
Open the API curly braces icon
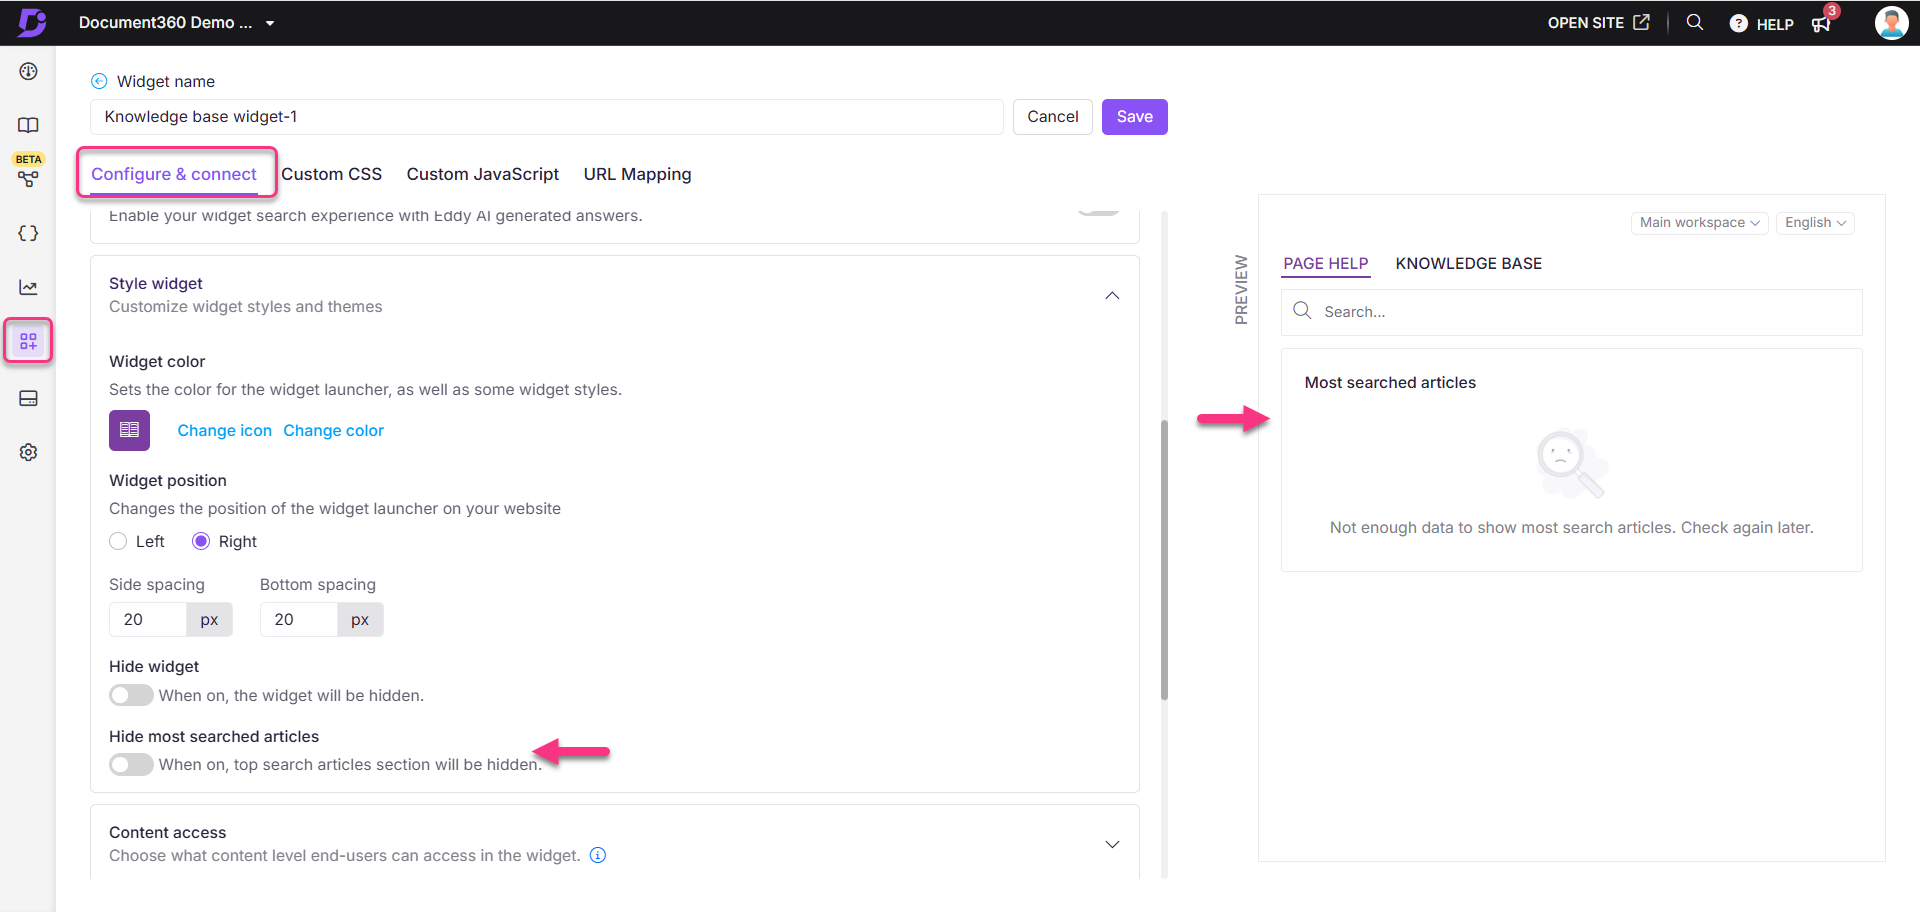pos(28,233)
